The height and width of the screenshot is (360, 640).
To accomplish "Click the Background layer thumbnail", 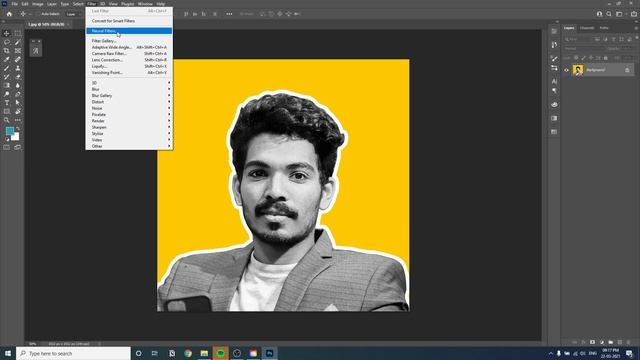I will point(578,70).
